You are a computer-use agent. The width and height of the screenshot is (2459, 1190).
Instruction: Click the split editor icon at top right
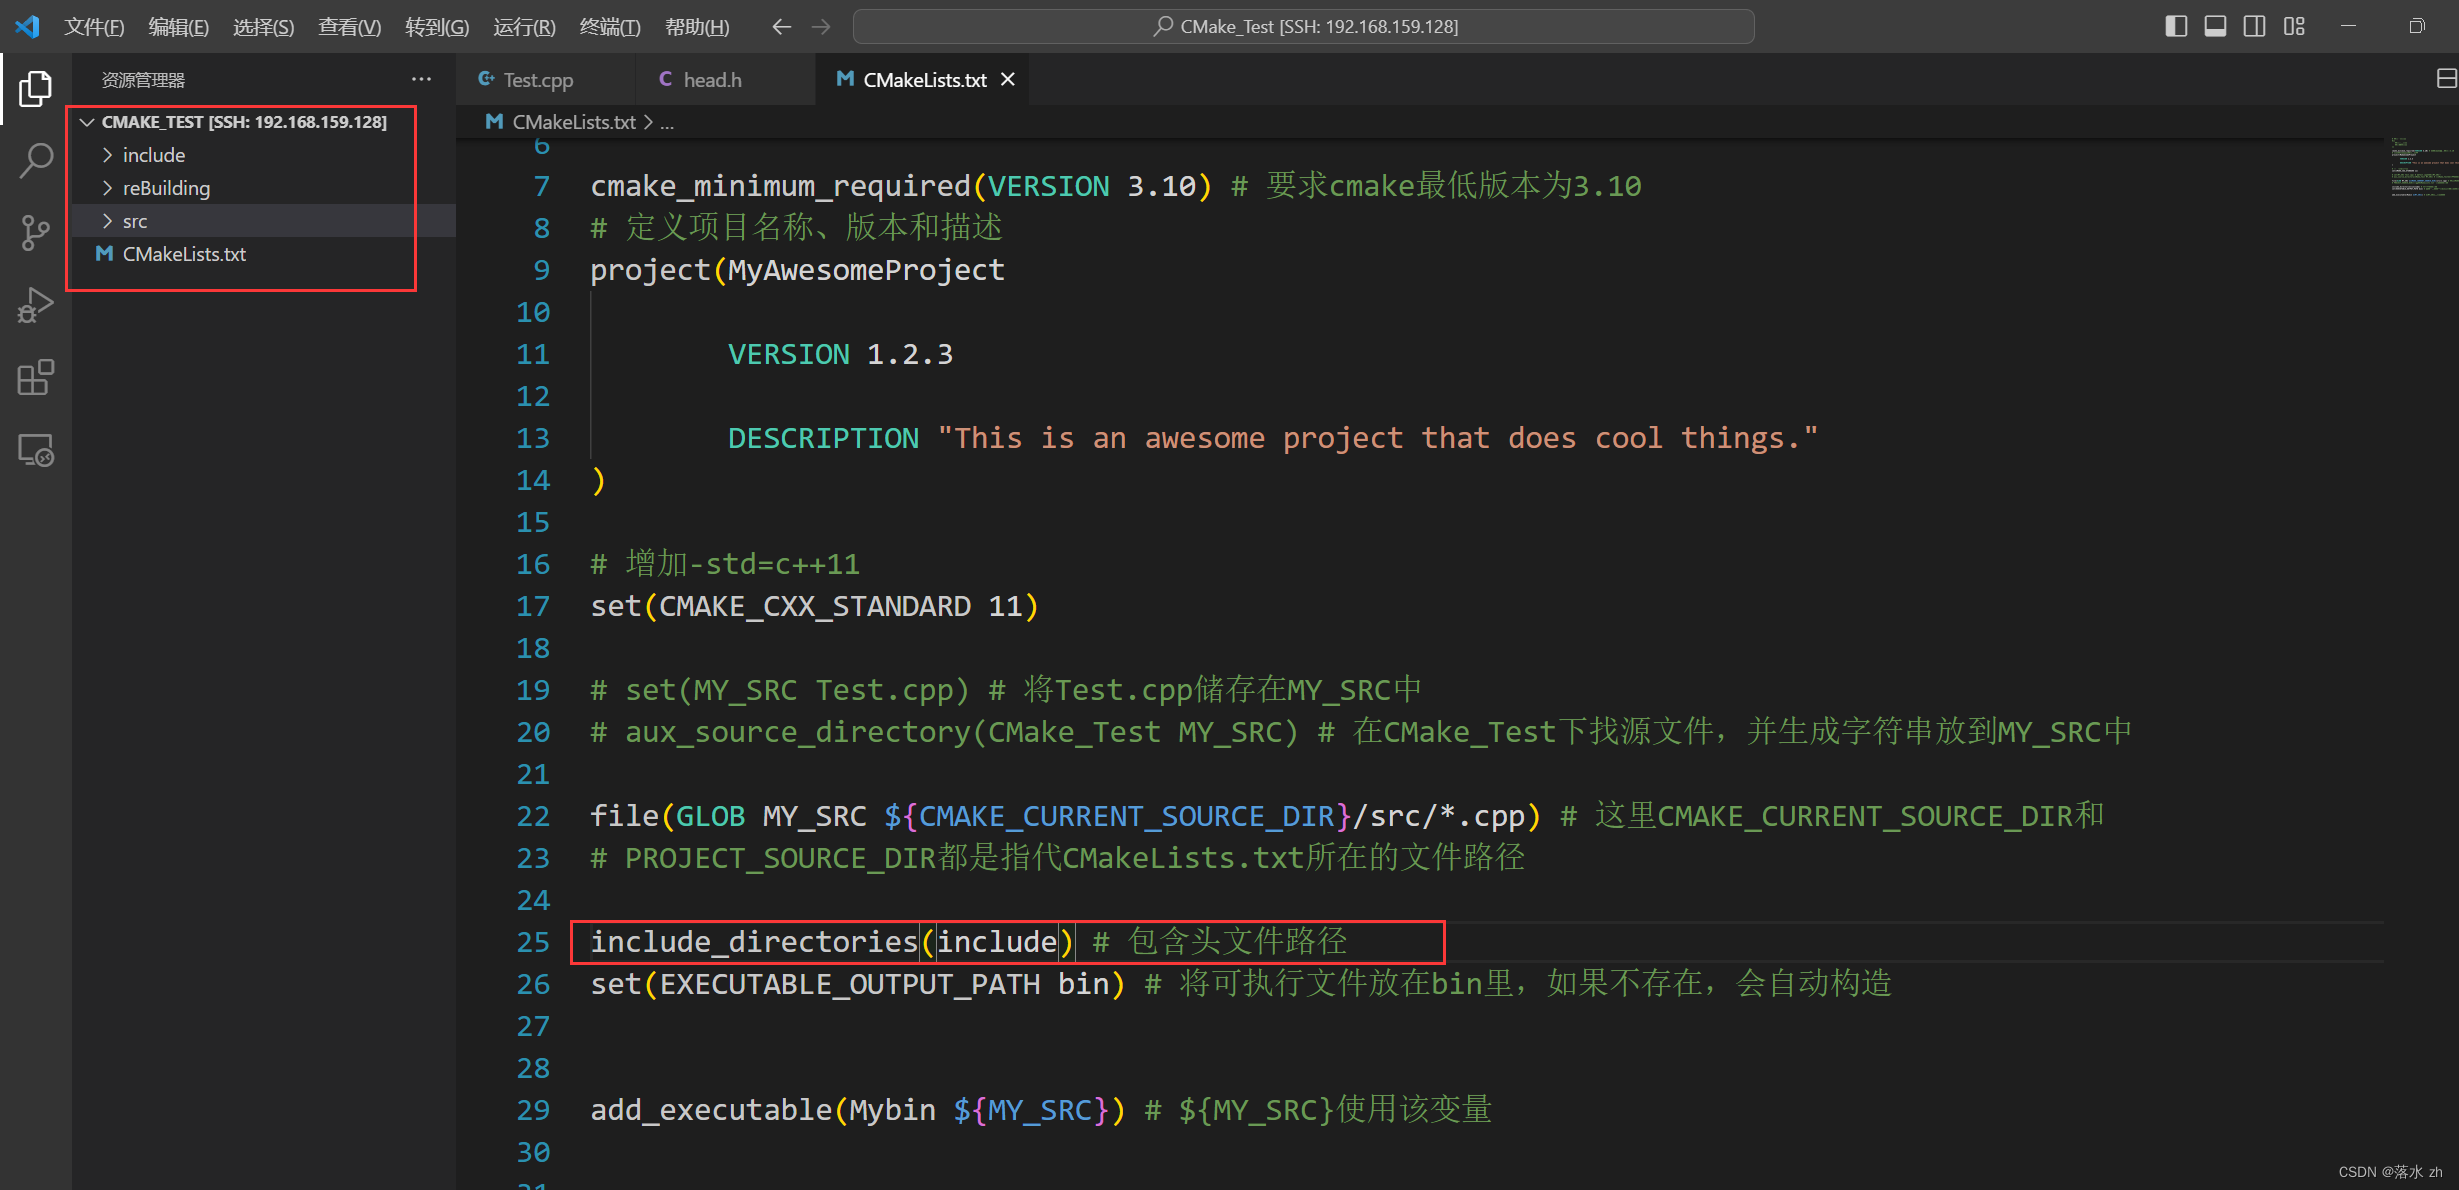[2446, 79]
